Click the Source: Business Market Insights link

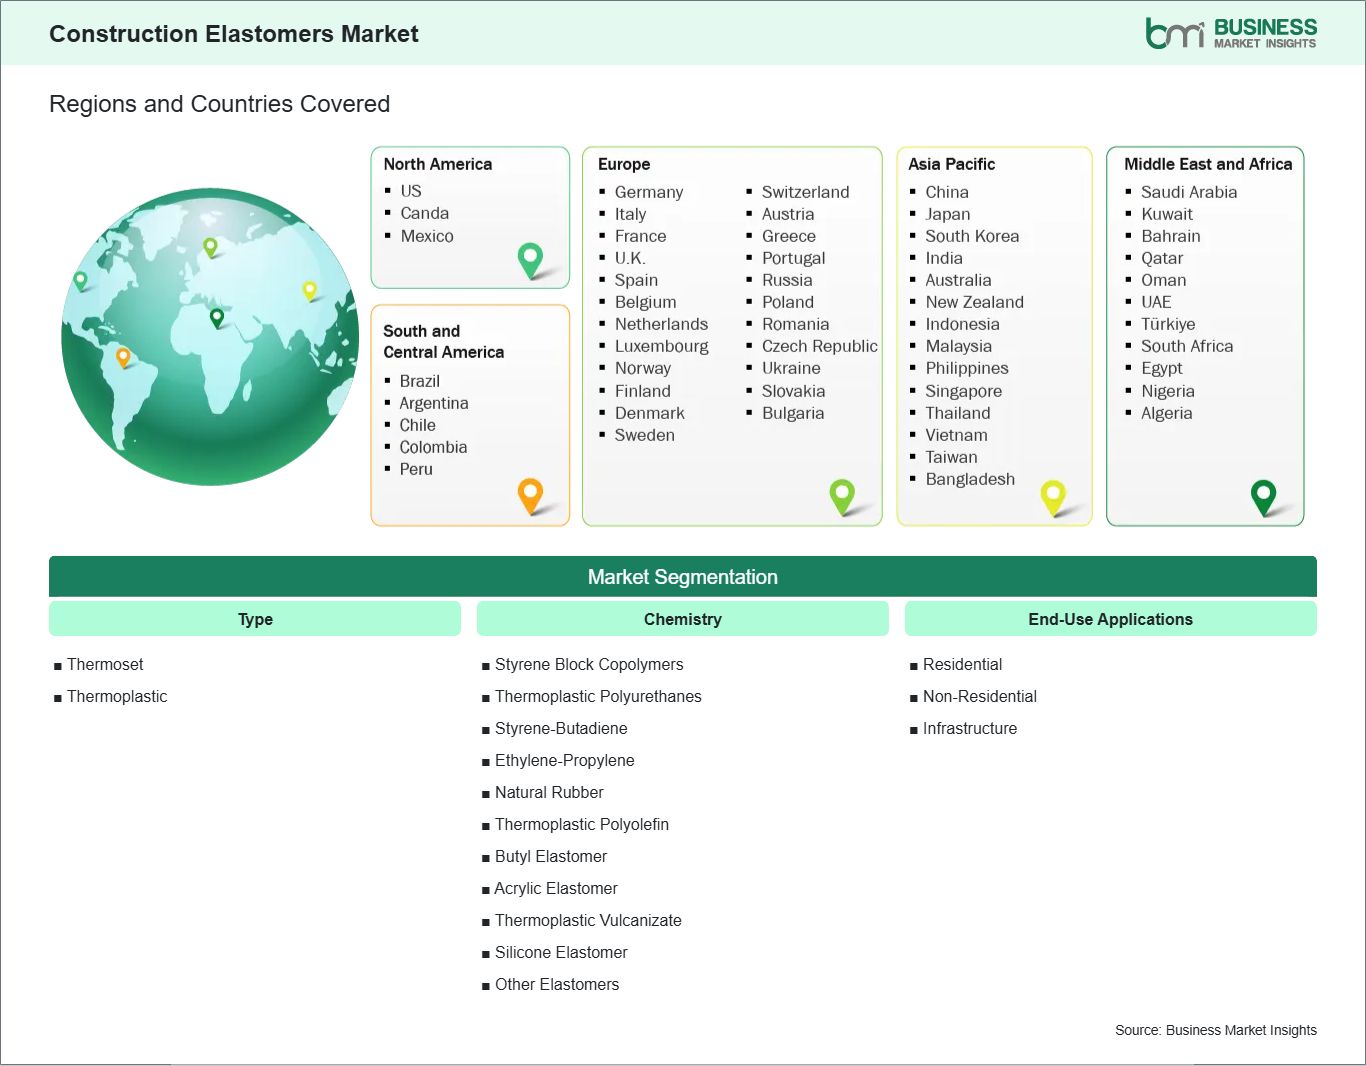coord(1215,1029)
